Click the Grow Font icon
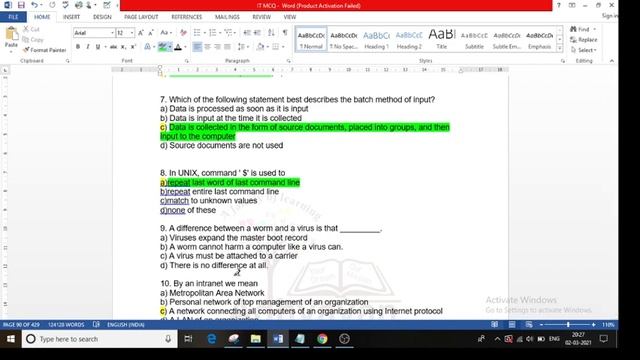Image resolution: width=640 pixels, height=360 pixels. (141, 33)
